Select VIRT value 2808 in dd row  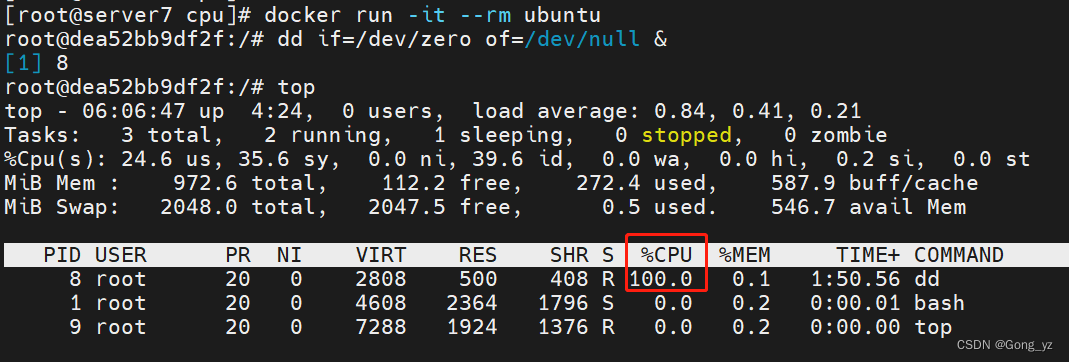[x=381, y=279]
